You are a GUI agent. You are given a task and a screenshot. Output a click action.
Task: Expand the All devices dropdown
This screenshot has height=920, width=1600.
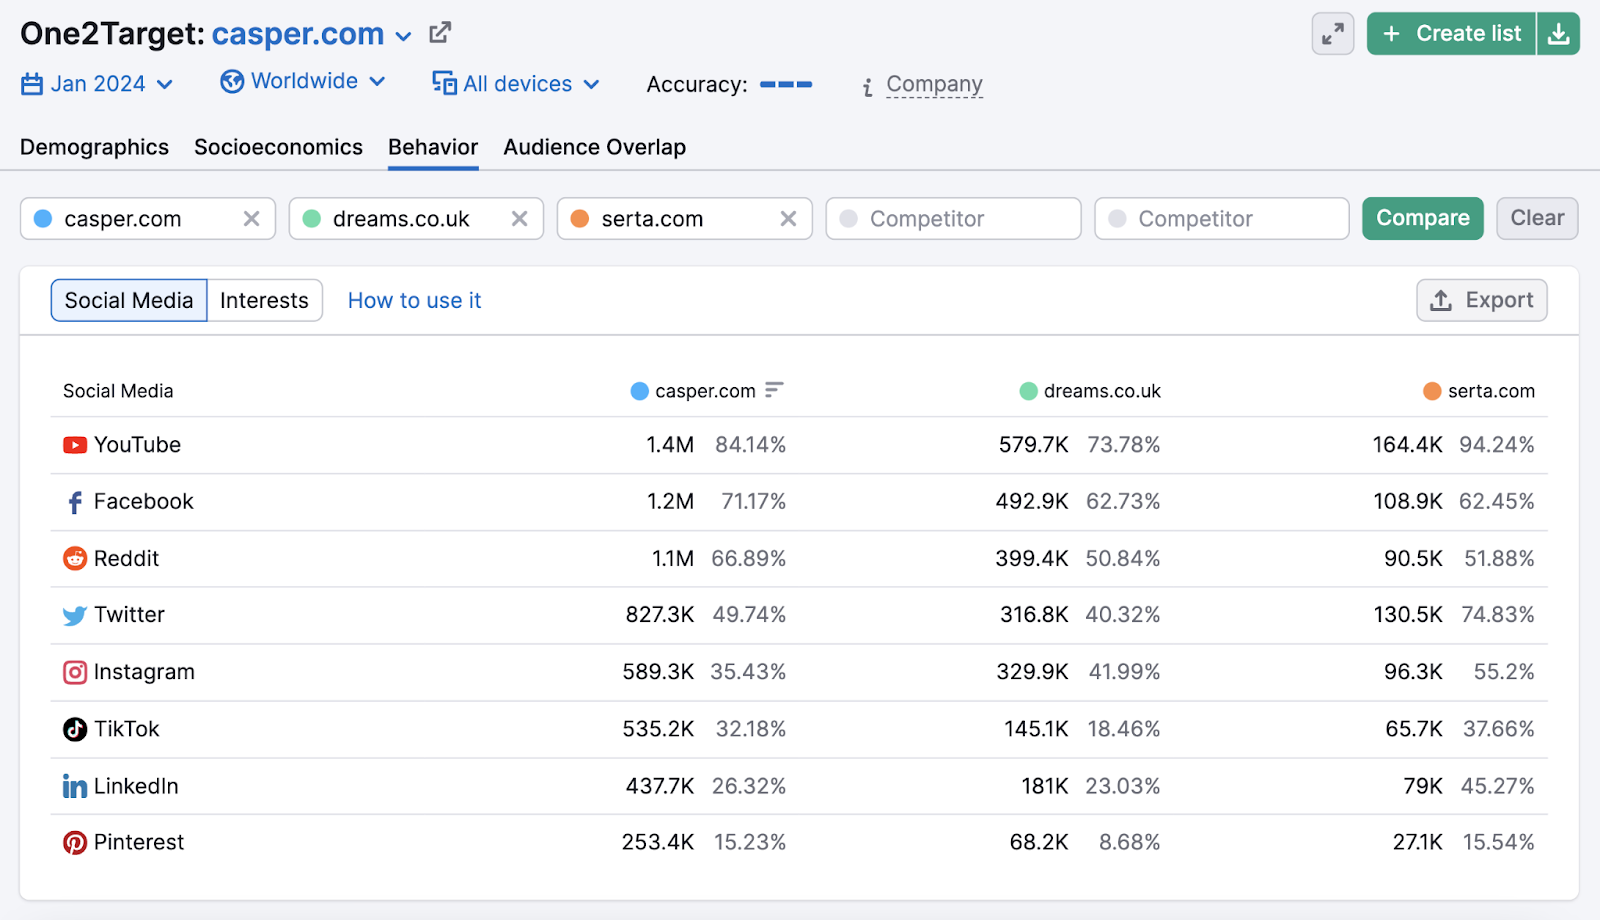coord(515,84)
